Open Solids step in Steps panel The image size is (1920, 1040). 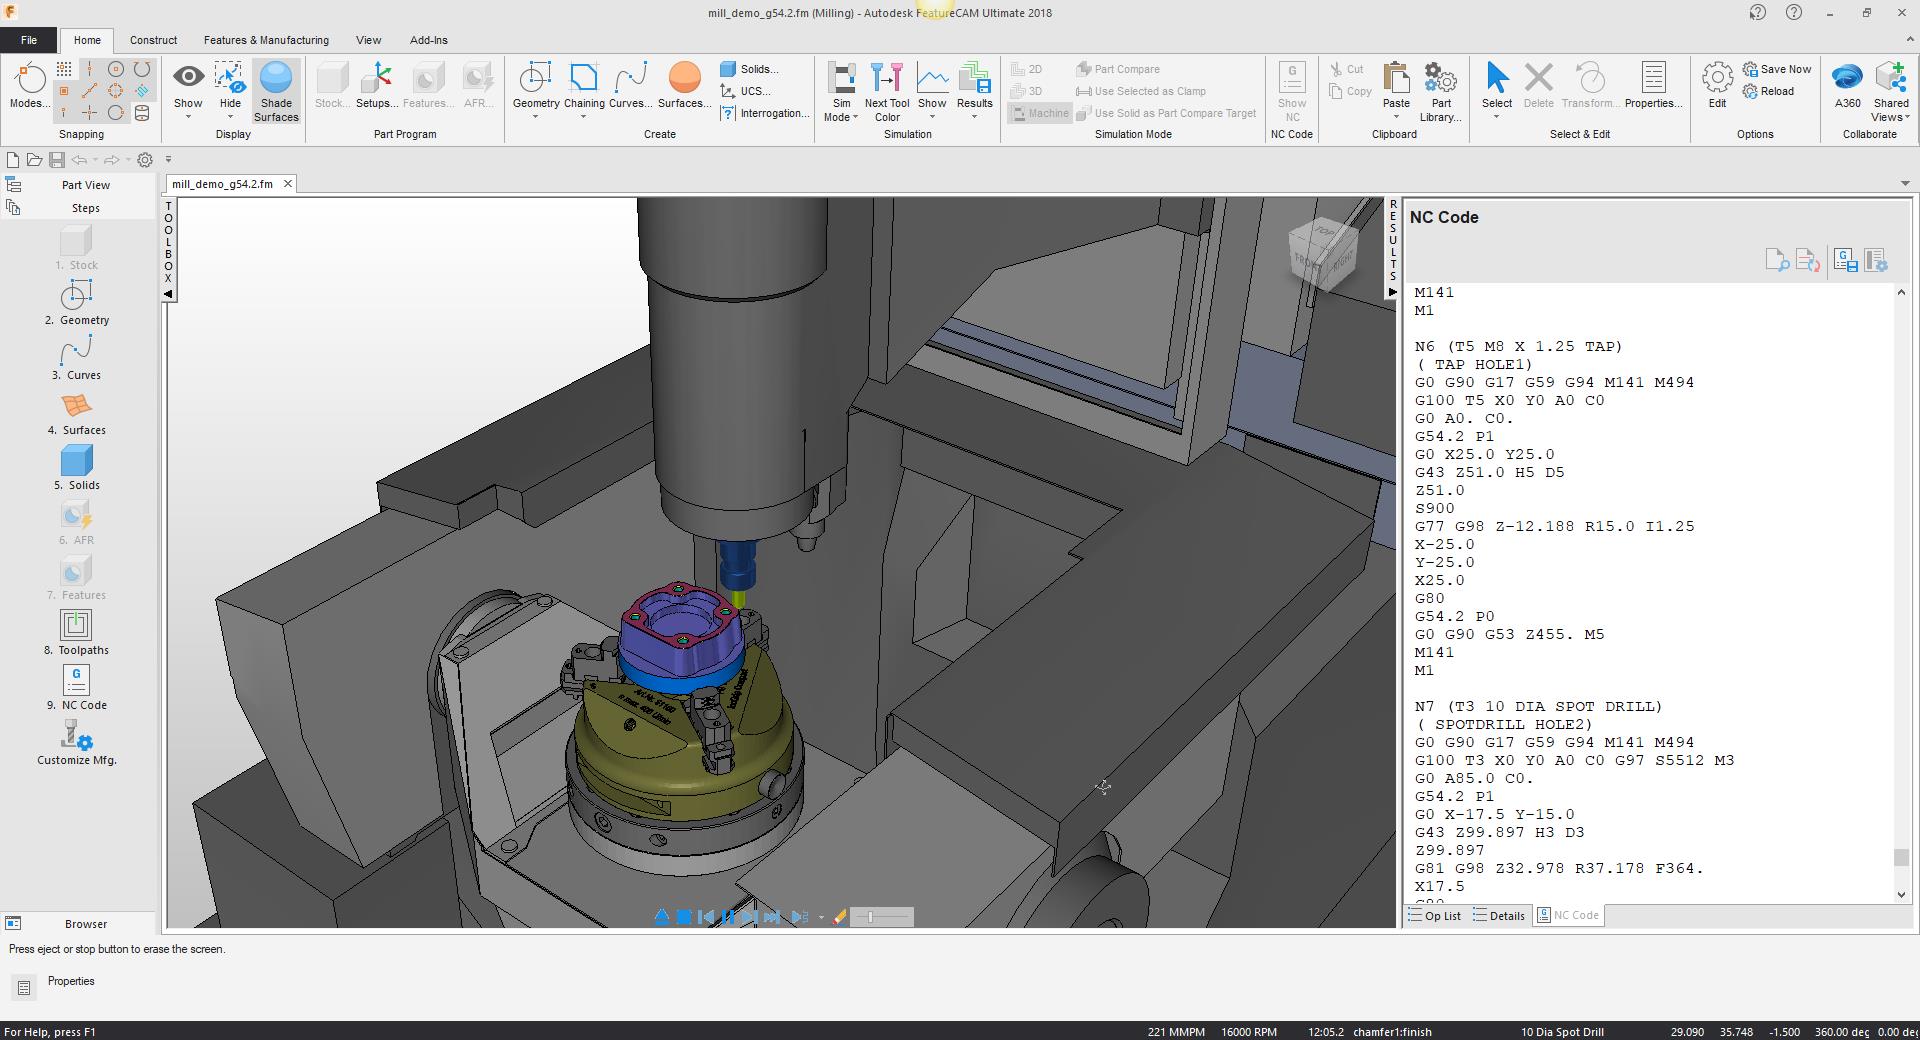[x=77, y=468]
